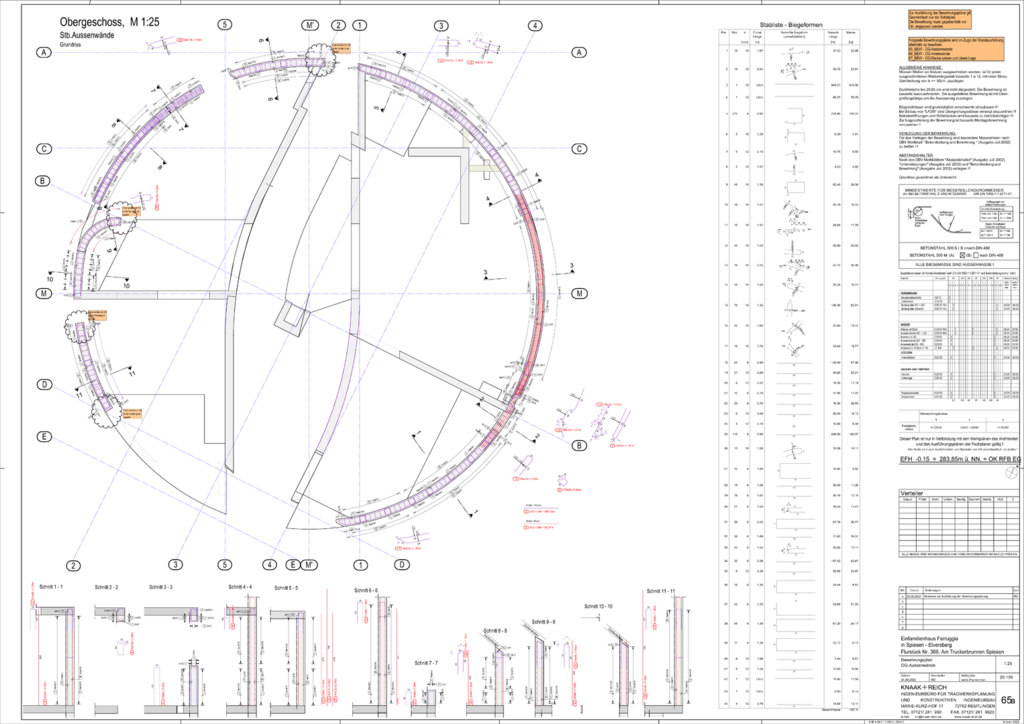Click the plan number '65a' in title block
Viewport: 1024px width, 724px height.
click(x=1008, y=702)
